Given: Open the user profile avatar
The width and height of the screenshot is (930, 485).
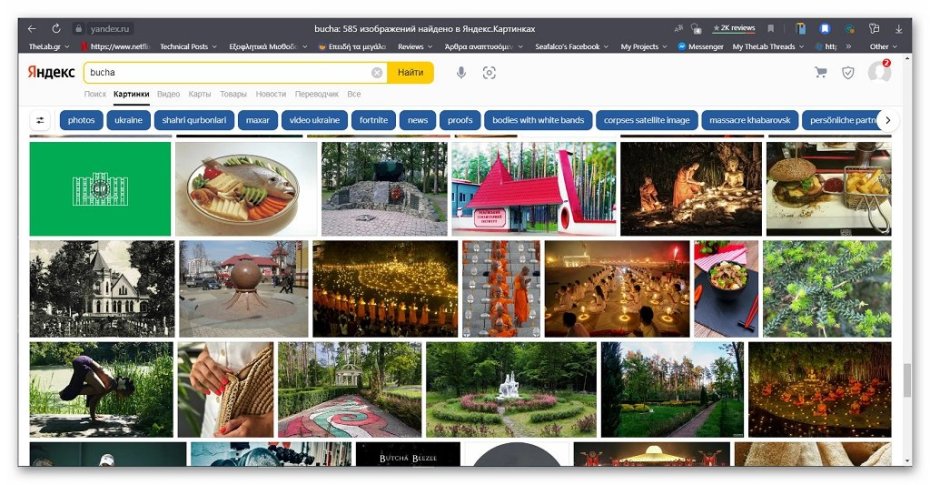Looking at the screenshot, I should click(879, 72).
